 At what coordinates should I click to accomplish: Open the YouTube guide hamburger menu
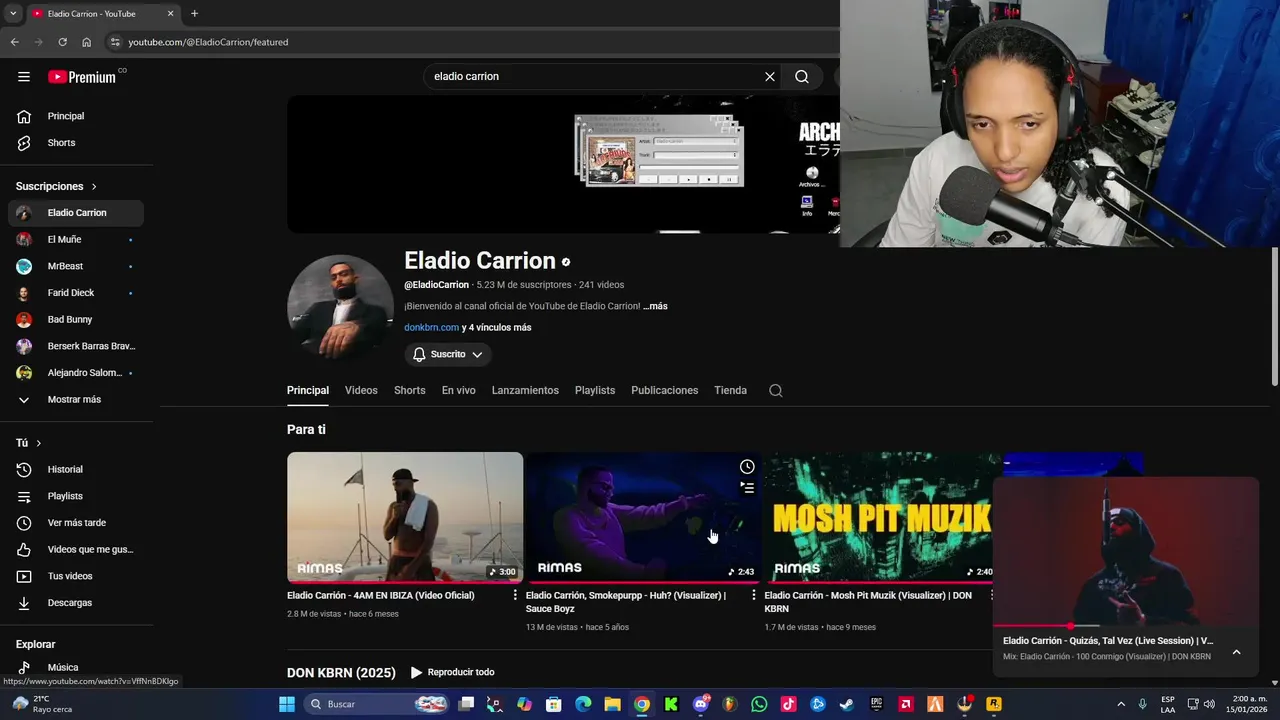click(24, 77)
